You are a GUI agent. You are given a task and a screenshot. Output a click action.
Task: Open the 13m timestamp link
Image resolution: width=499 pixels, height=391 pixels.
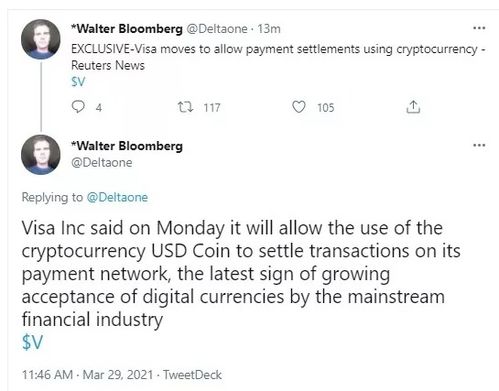tap(269, 29)
